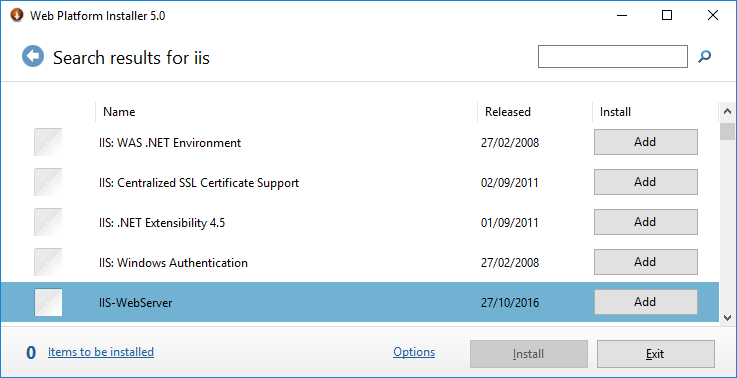
Task: Select the IIS-WebServer row name
Action: [x=135, y=303]
